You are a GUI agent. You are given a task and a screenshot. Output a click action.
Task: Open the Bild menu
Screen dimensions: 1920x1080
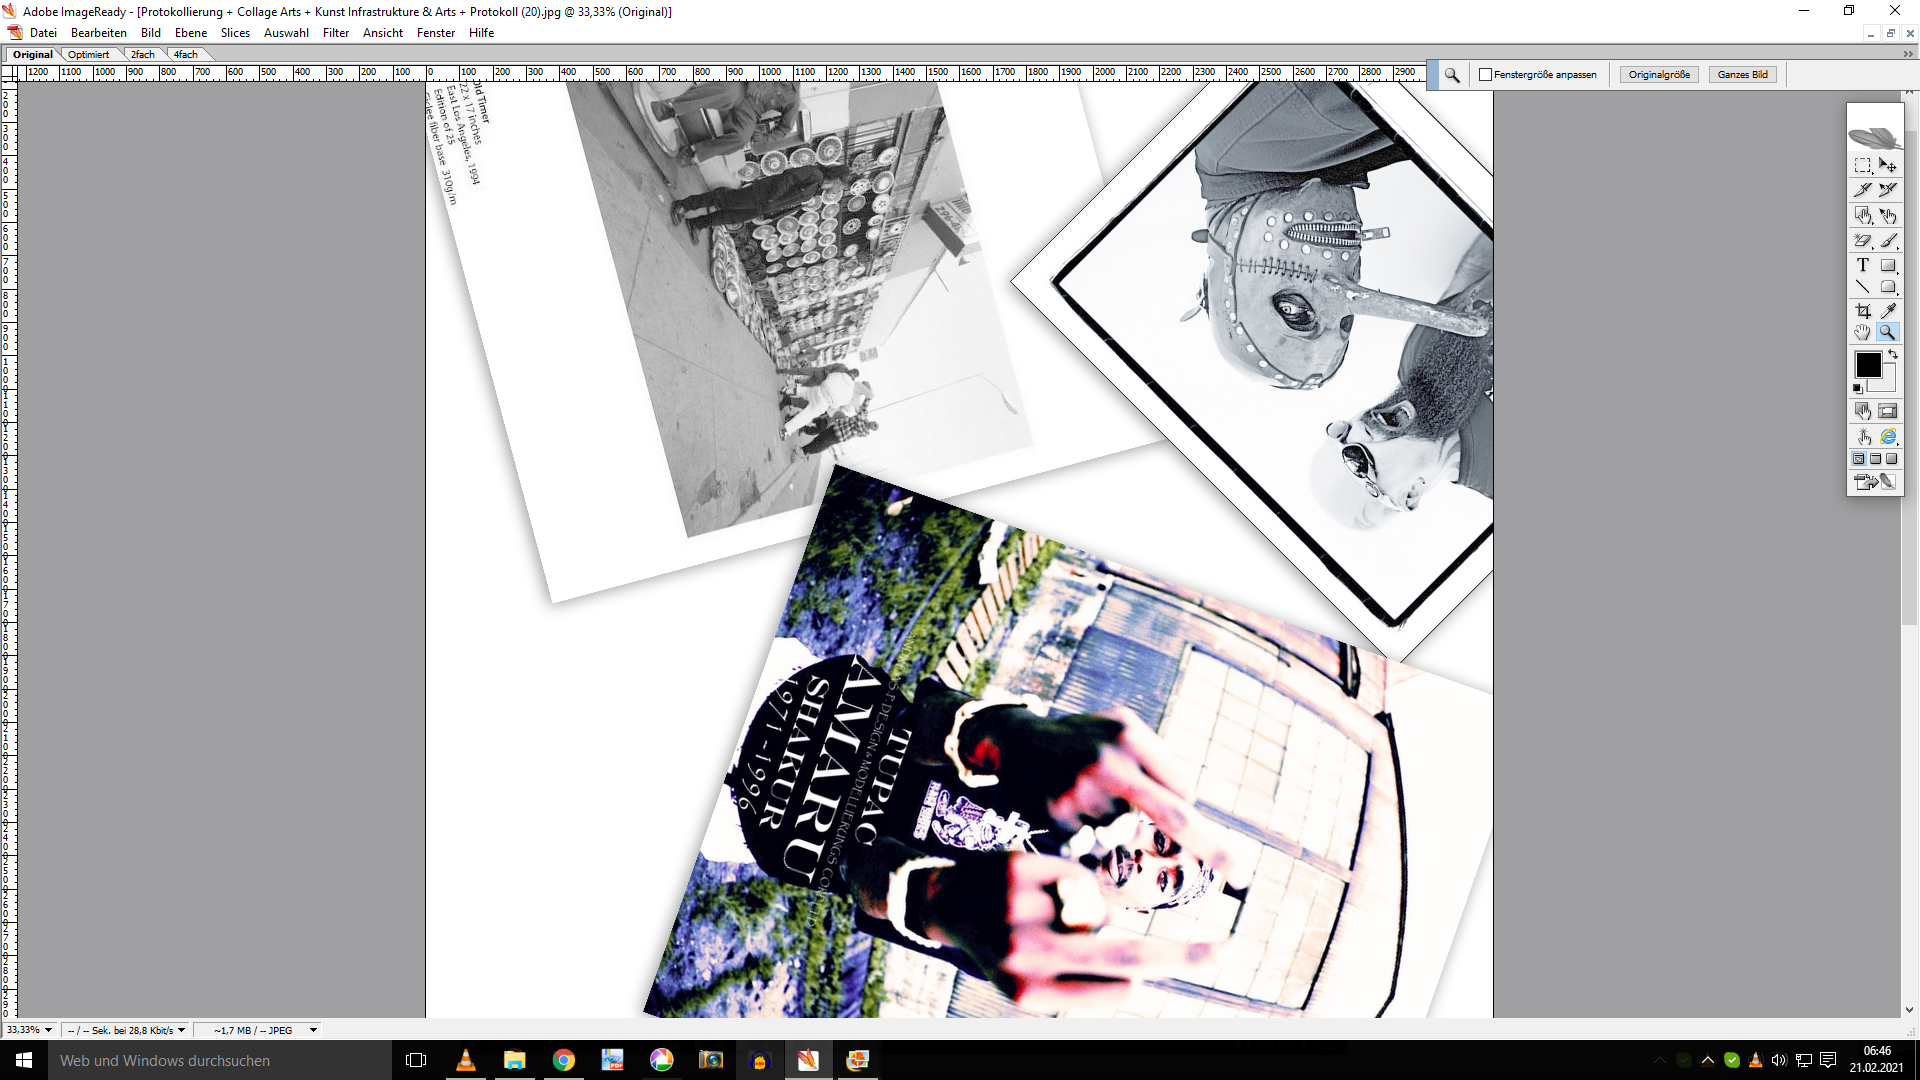pyautogui.click(x=151, y=33)
